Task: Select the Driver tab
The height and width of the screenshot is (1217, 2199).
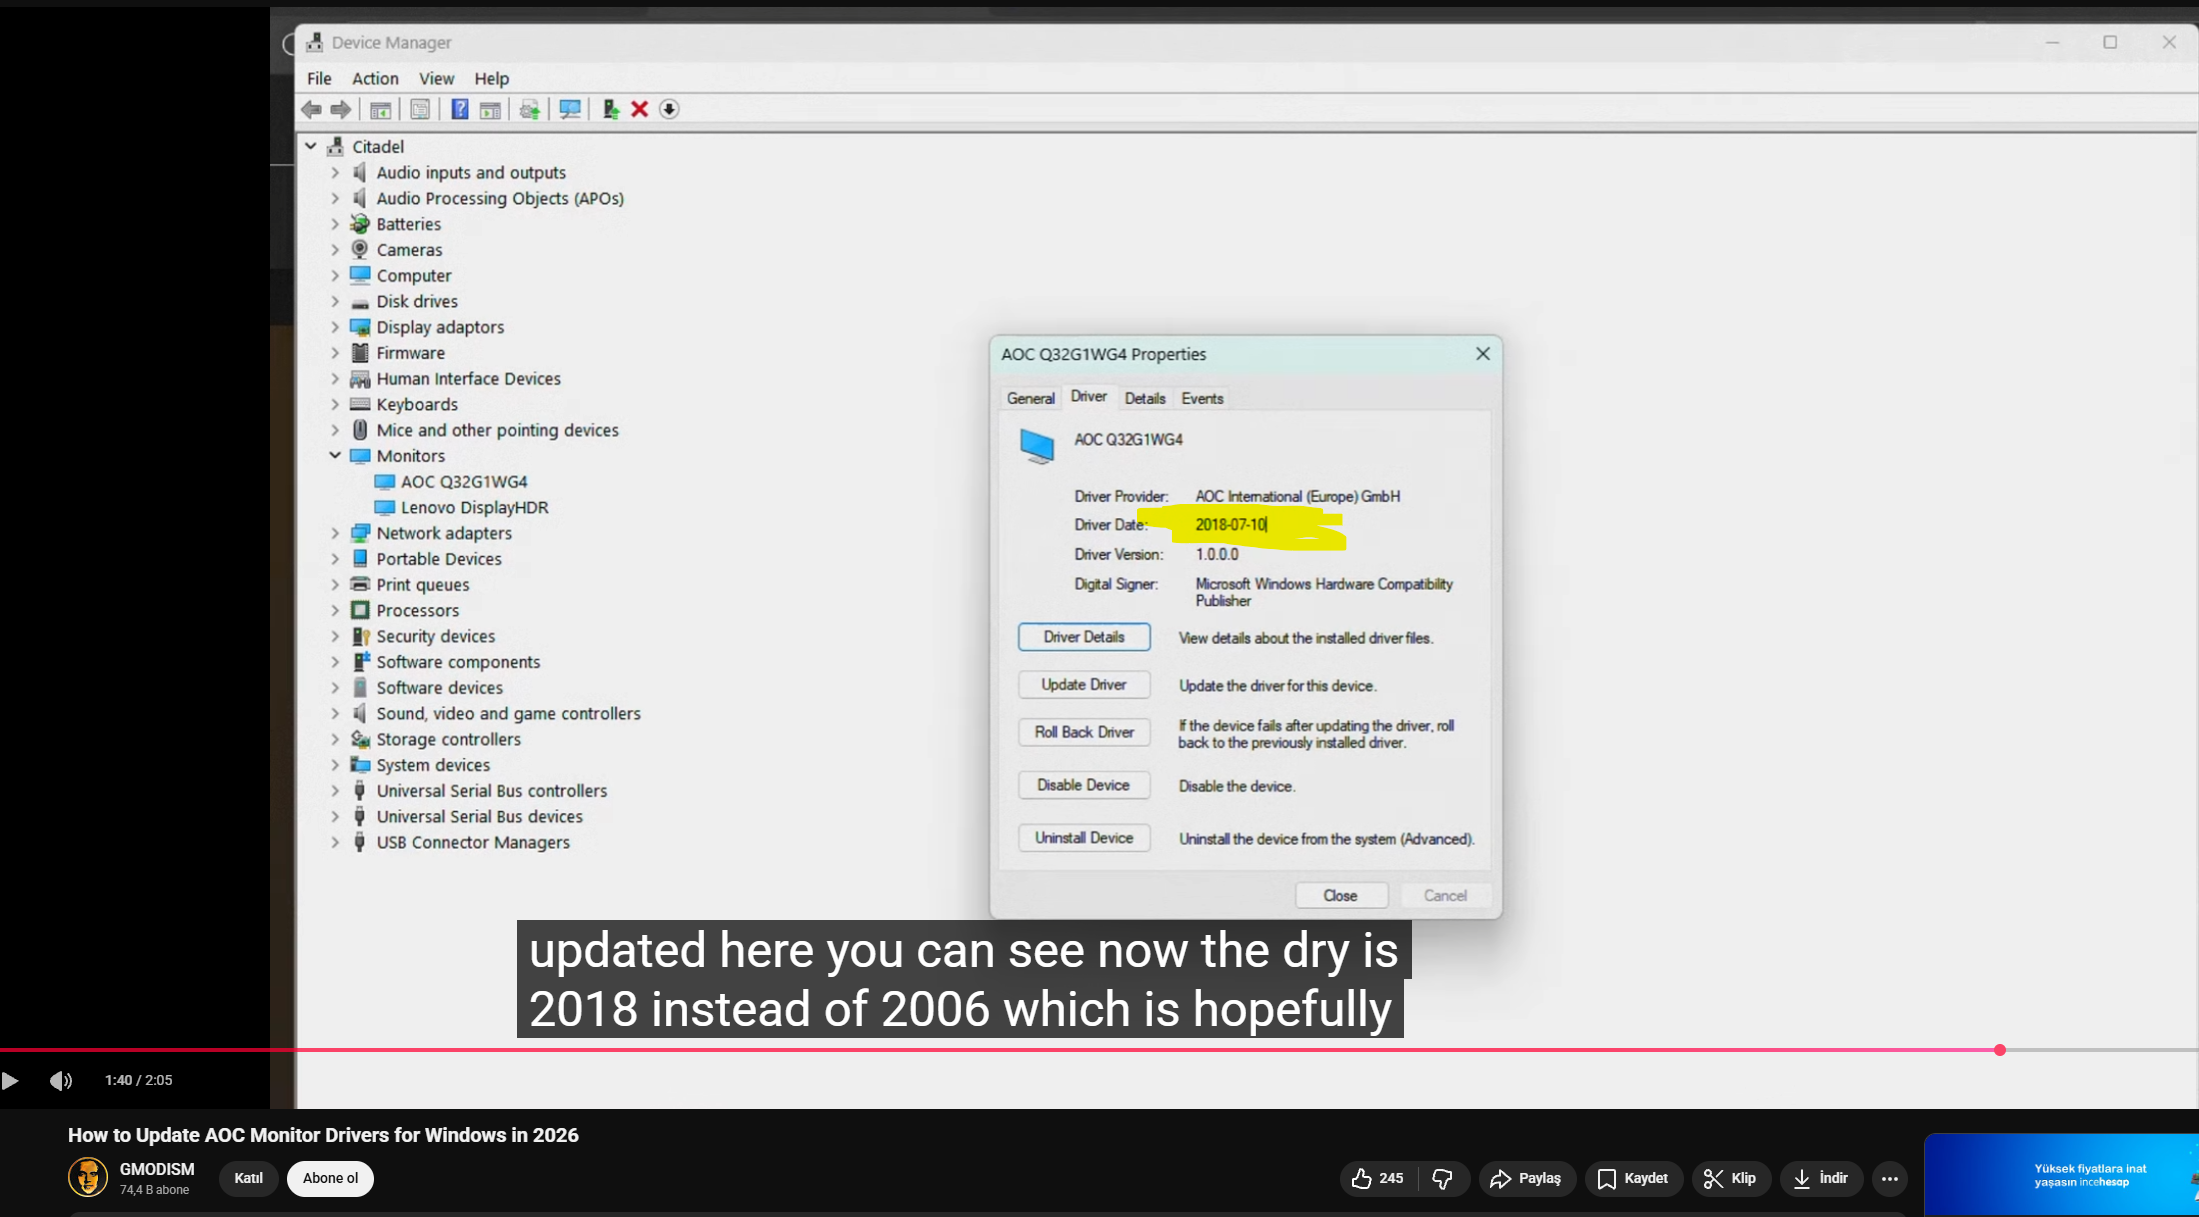Action: click(1089, 396)
